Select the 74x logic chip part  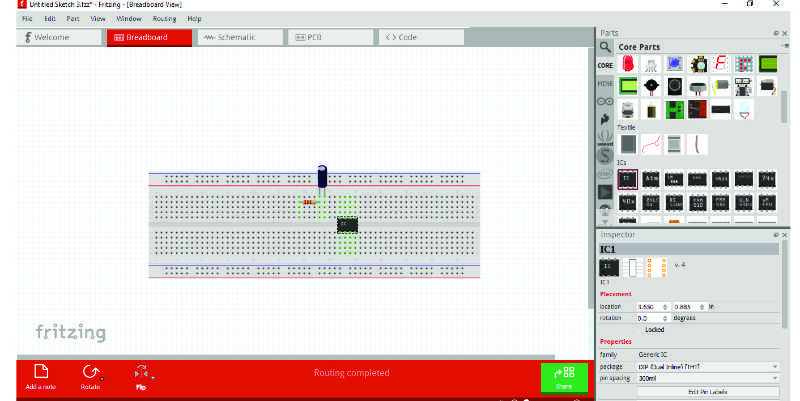(767, 179)
